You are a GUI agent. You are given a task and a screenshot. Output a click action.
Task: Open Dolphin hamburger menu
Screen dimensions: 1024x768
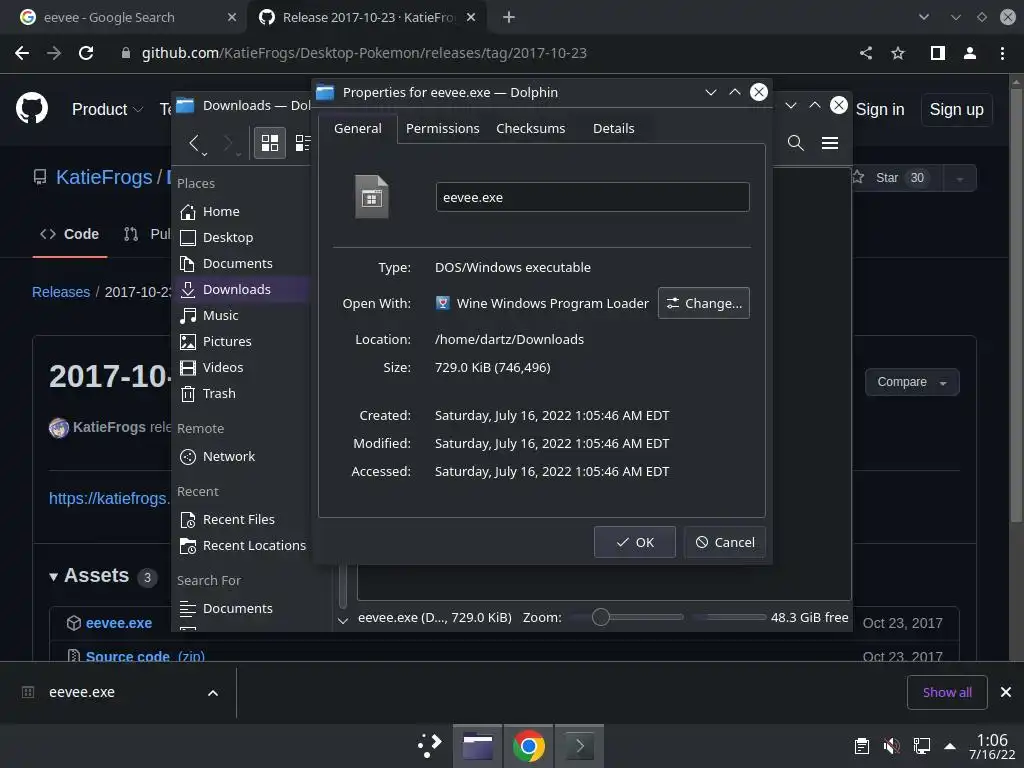829,143
